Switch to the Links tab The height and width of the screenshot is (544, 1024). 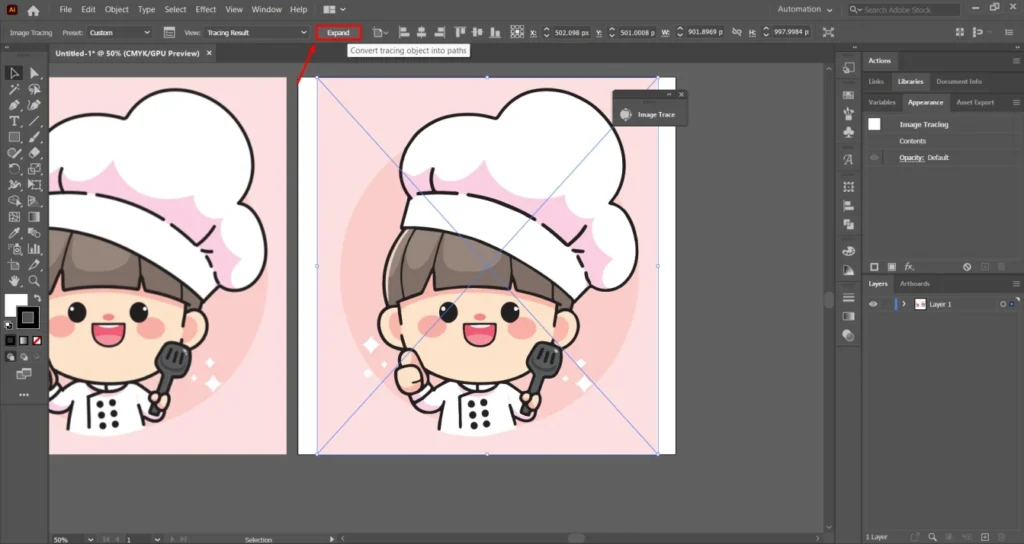876,82
